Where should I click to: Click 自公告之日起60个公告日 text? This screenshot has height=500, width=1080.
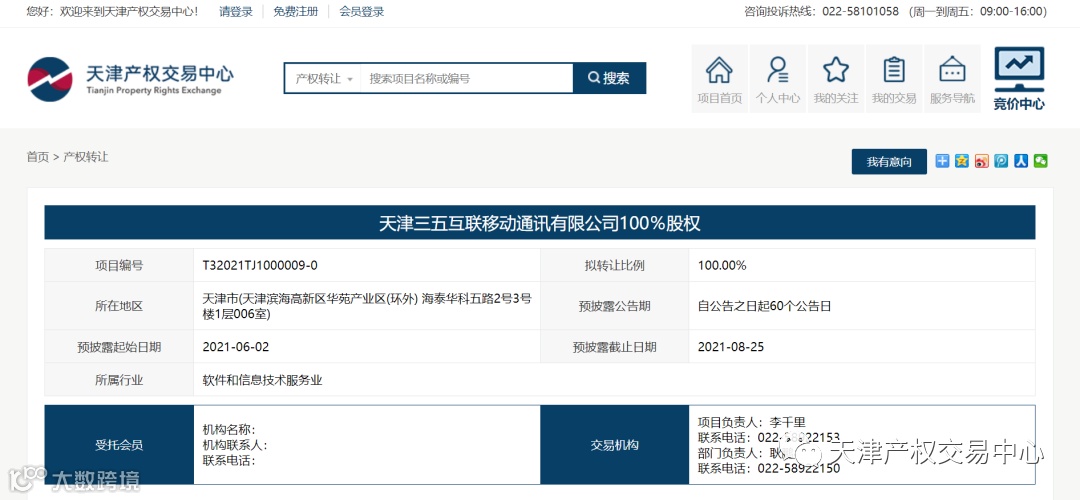[x=765, y=306]
